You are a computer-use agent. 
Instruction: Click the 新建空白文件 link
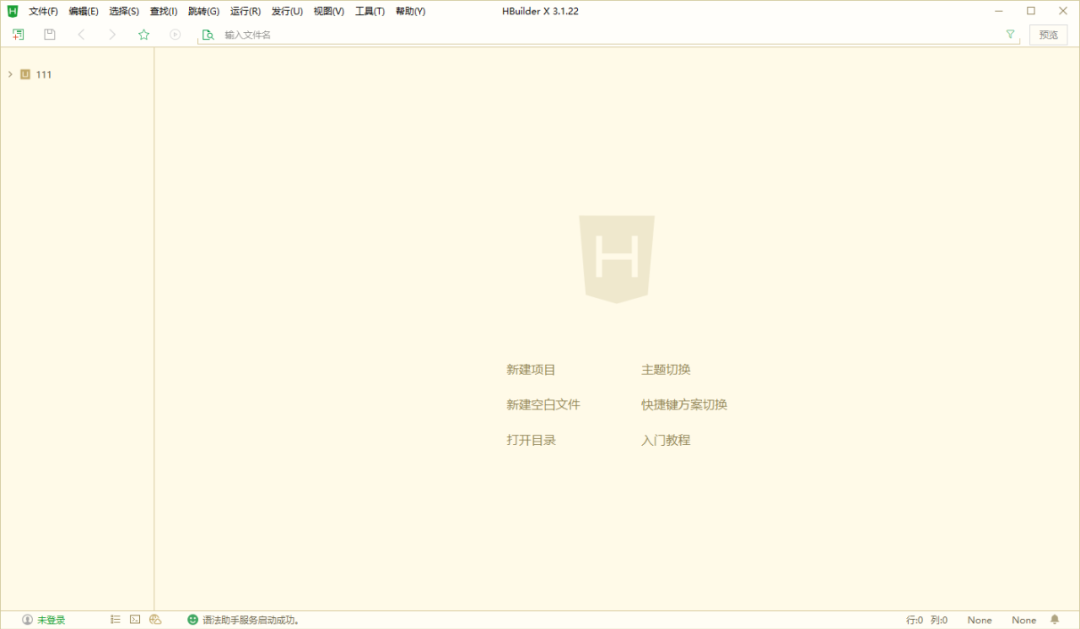point(543,405)
